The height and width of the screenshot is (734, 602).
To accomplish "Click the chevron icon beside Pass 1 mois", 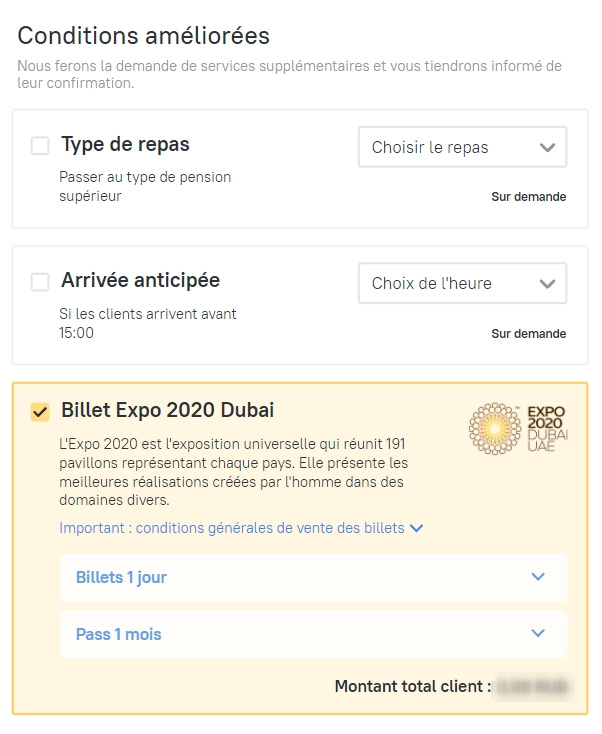I will click(538, 633).
